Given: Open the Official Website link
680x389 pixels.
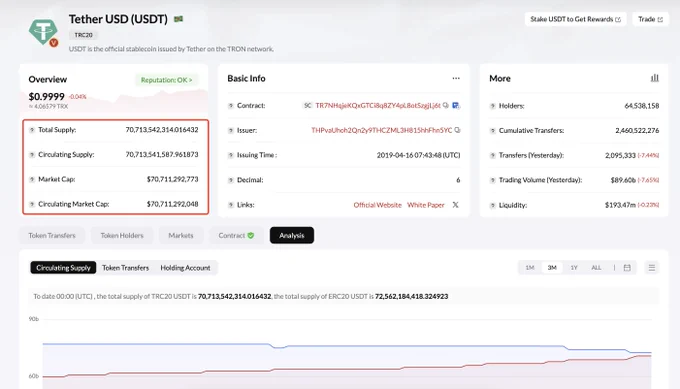Looking at the screenshot, I should click(377, 205).
